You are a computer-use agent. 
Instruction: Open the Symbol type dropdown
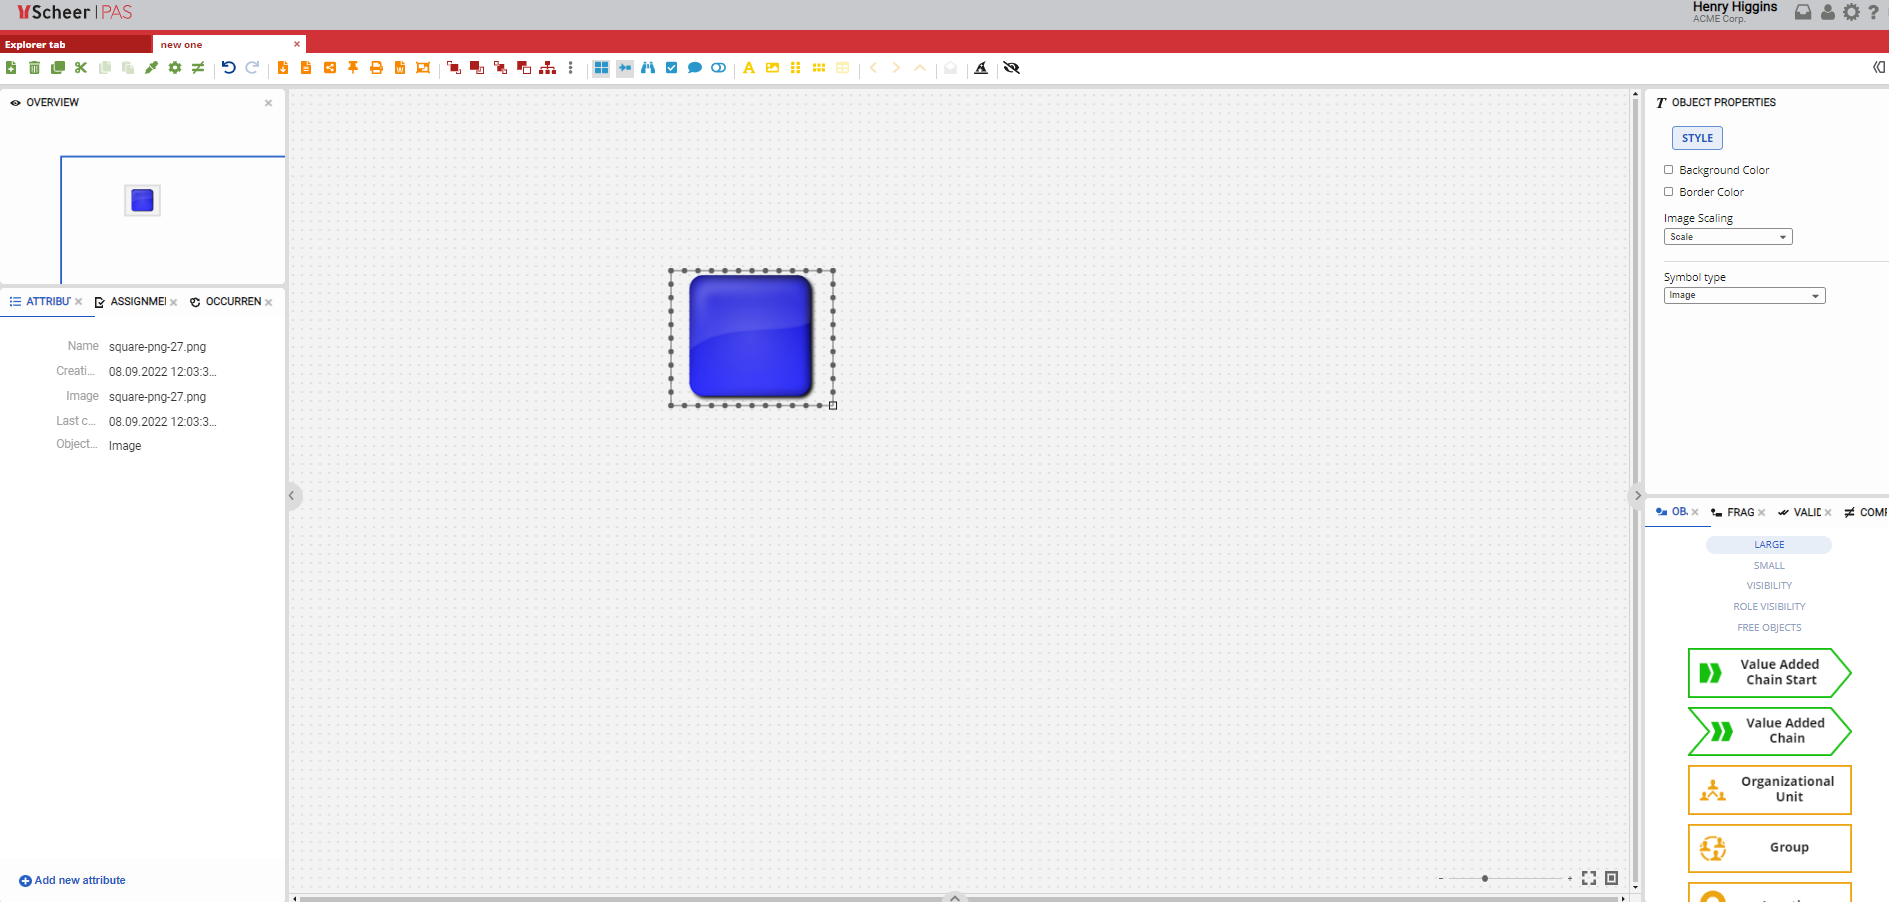point(1744,295)
